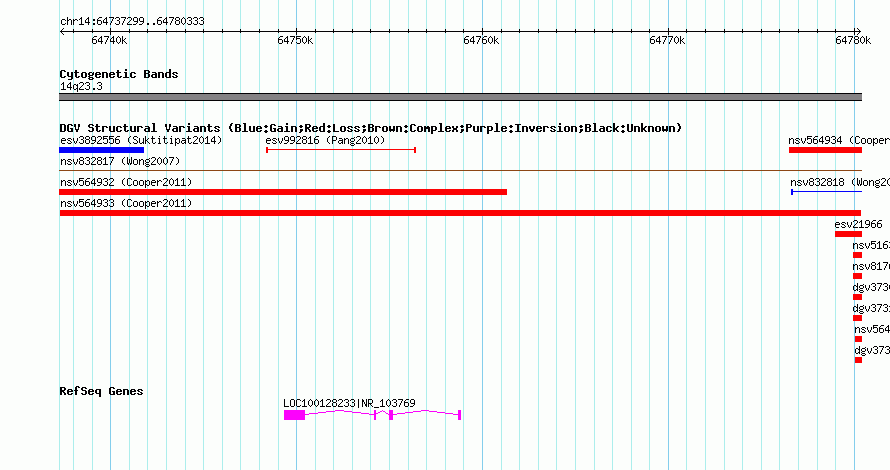
Task: Click the Cytogenetic Bands track title
Action: tap(119, 74)
